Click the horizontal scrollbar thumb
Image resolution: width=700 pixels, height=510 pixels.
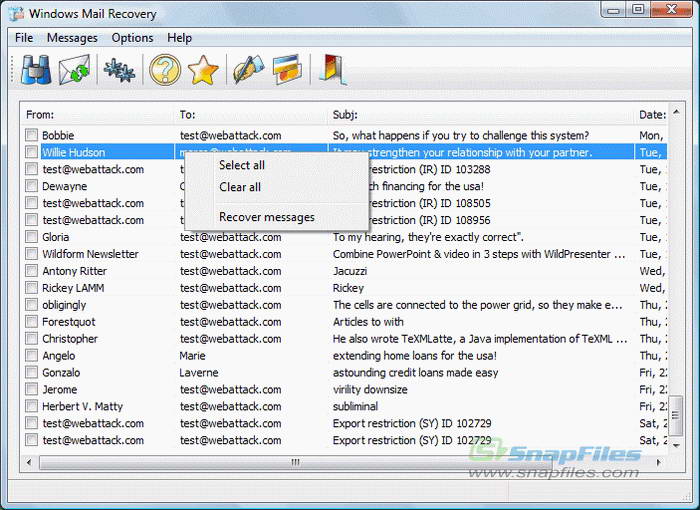click(x=296, y=462)
